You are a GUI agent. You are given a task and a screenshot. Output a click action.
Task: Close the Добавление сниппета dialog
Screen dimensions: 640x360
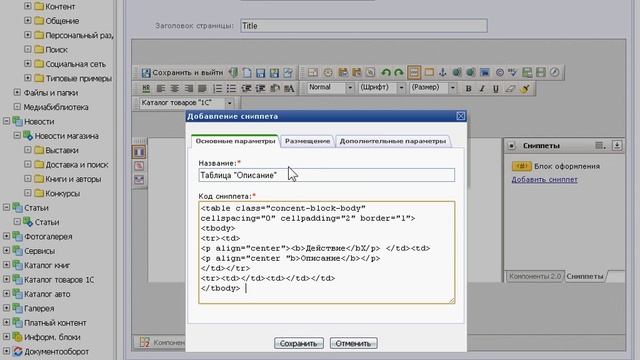(x=460, y=116)
